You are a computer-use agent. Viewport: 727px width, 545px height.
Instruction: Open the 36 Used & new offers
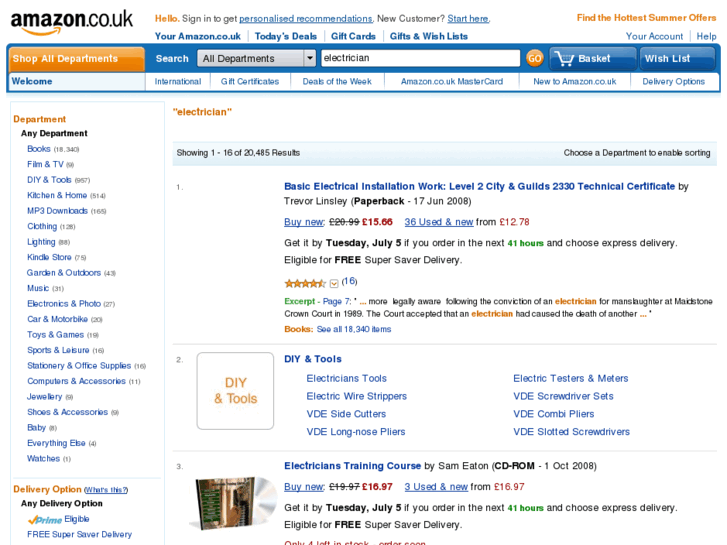[438, 222]
